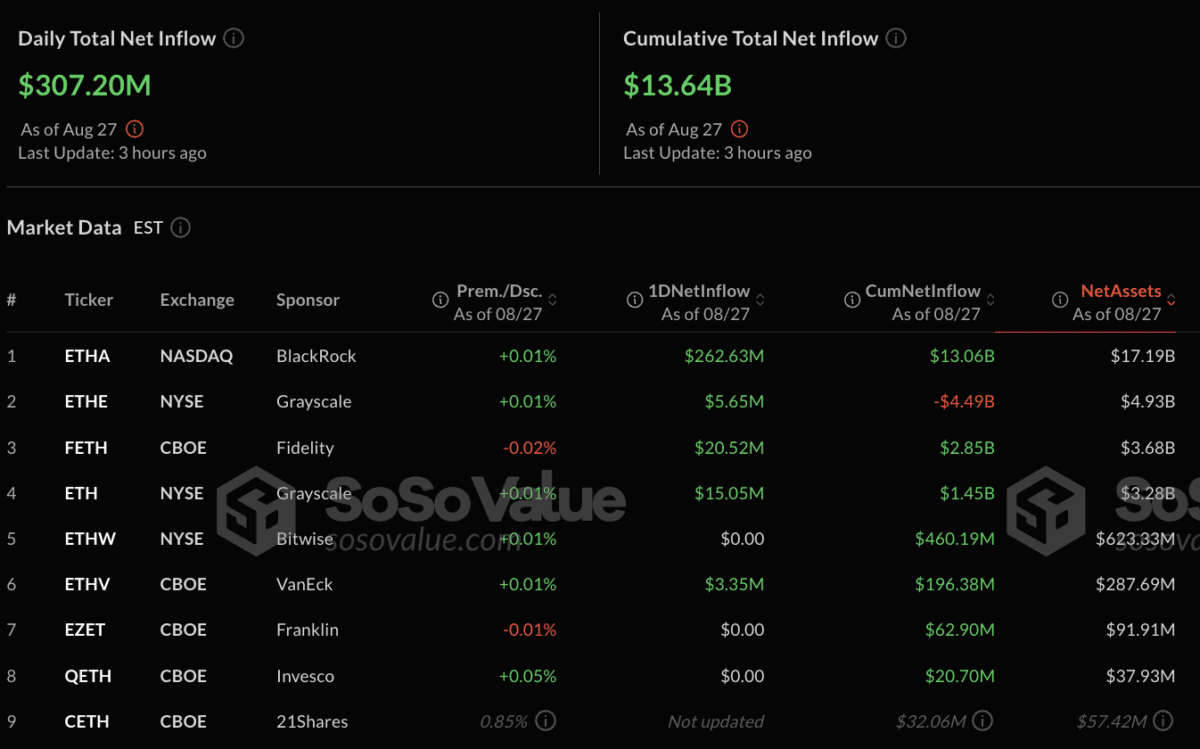Click the $37.93M net assets value
The height and width of the screenshot is (749, 1200).
tap(1140, 676)
